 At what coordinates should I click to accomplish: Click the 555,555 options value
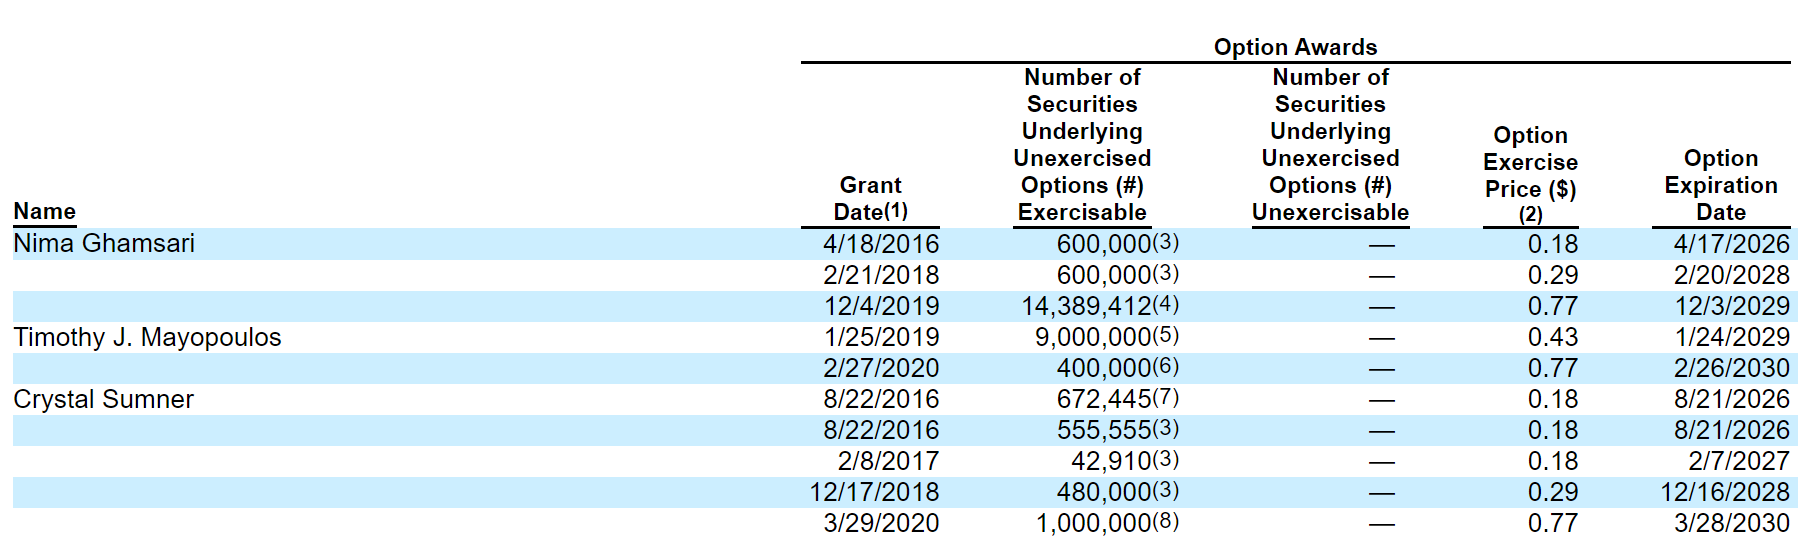1104,430
